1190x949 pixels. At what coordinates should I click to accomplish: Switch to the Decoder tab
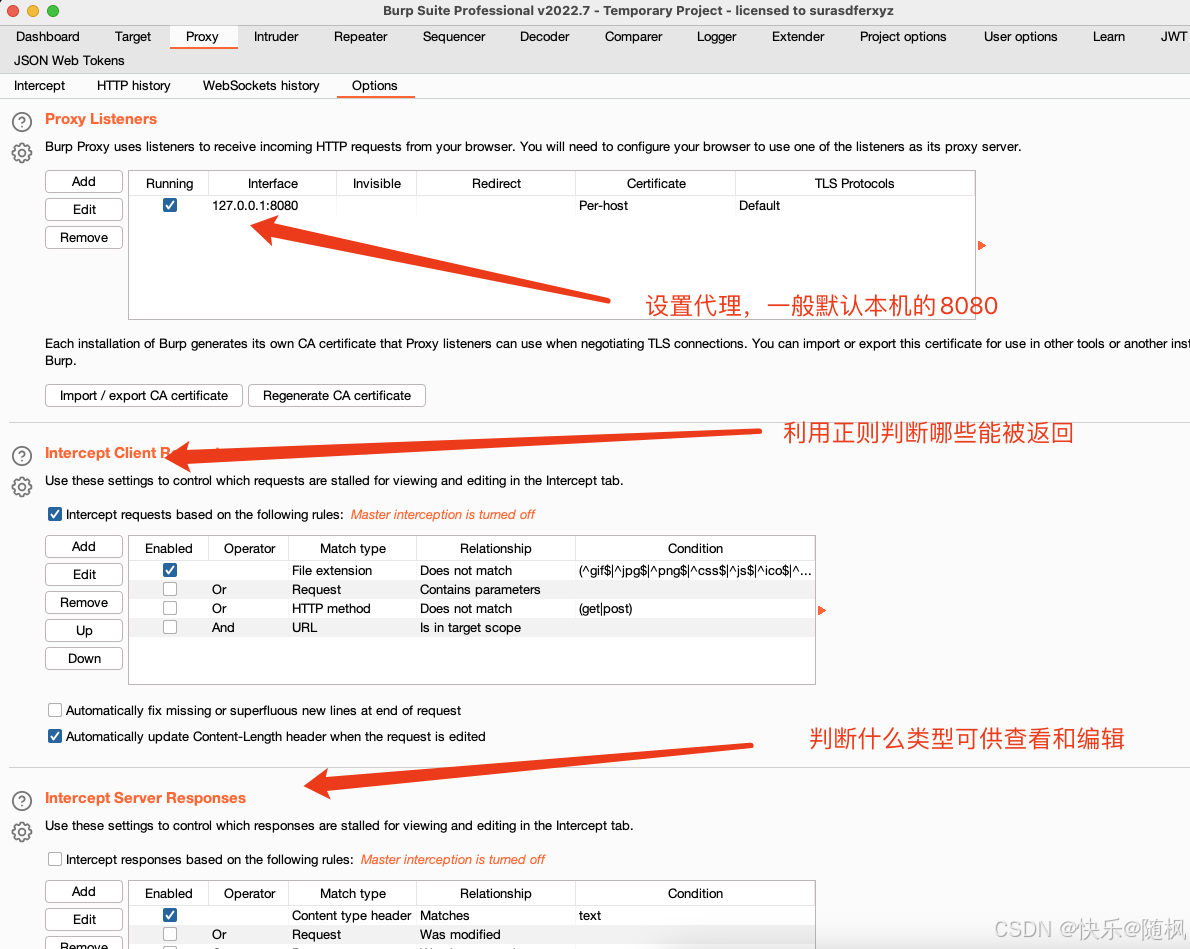click(544, 36)
